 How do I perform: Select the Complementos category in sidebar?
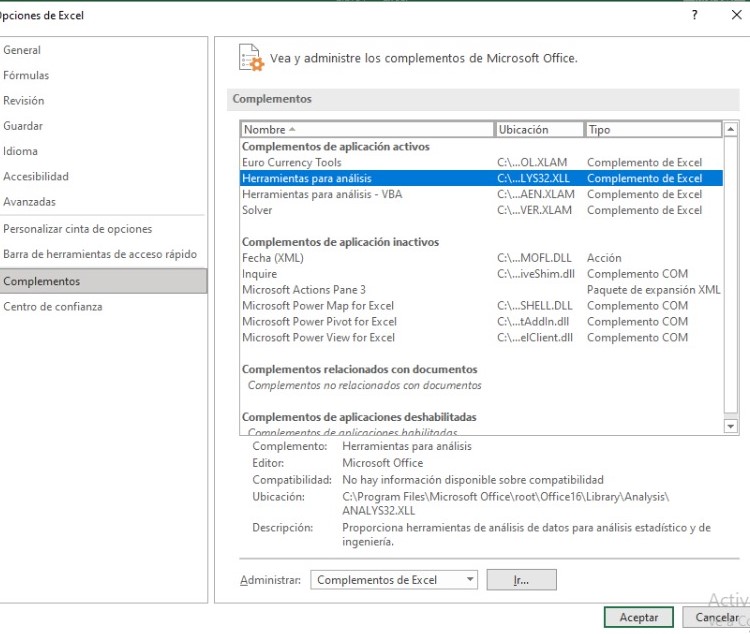[x=103, y=281]
